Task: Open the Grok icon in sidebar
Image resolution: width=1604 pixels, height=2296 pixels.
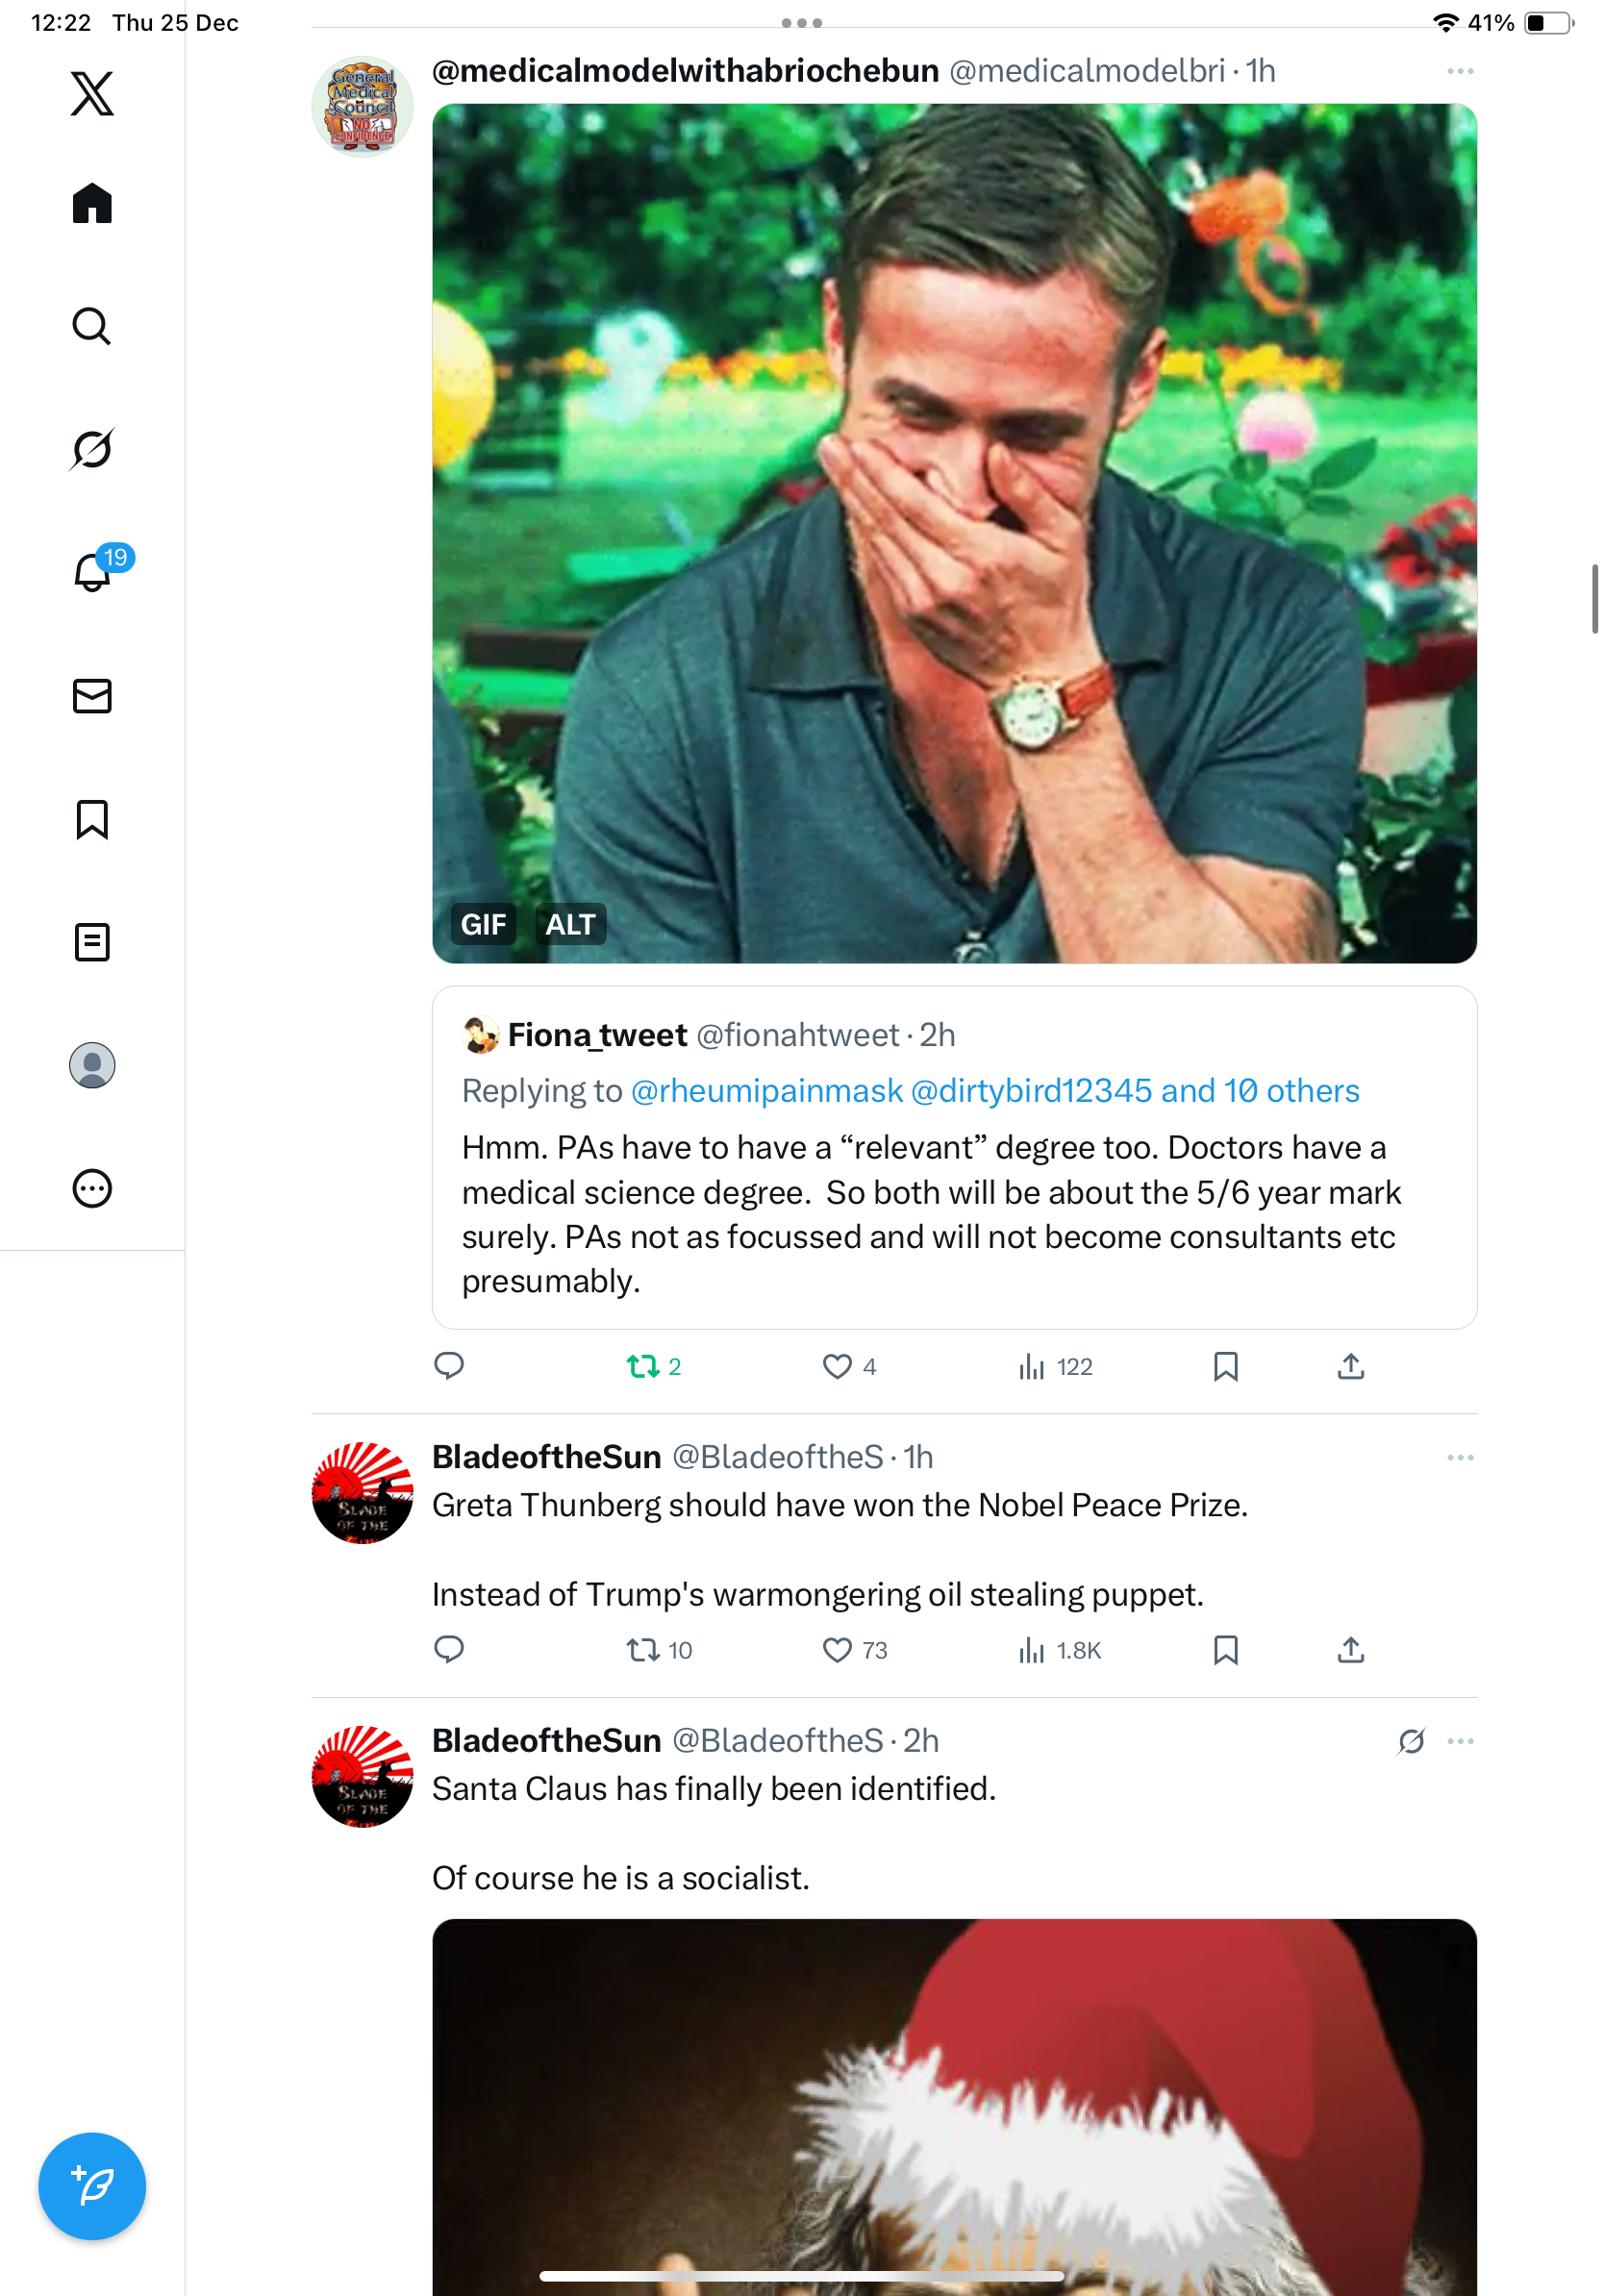Action: (x=92, y=449)
